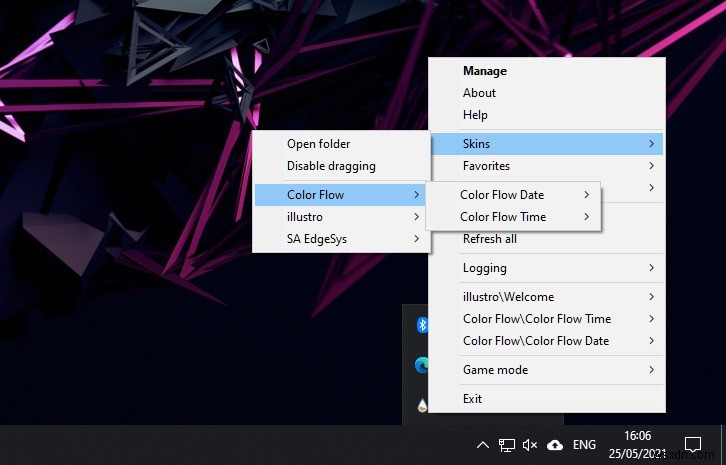Expand the Skins submenu

[x=547, y=144]
